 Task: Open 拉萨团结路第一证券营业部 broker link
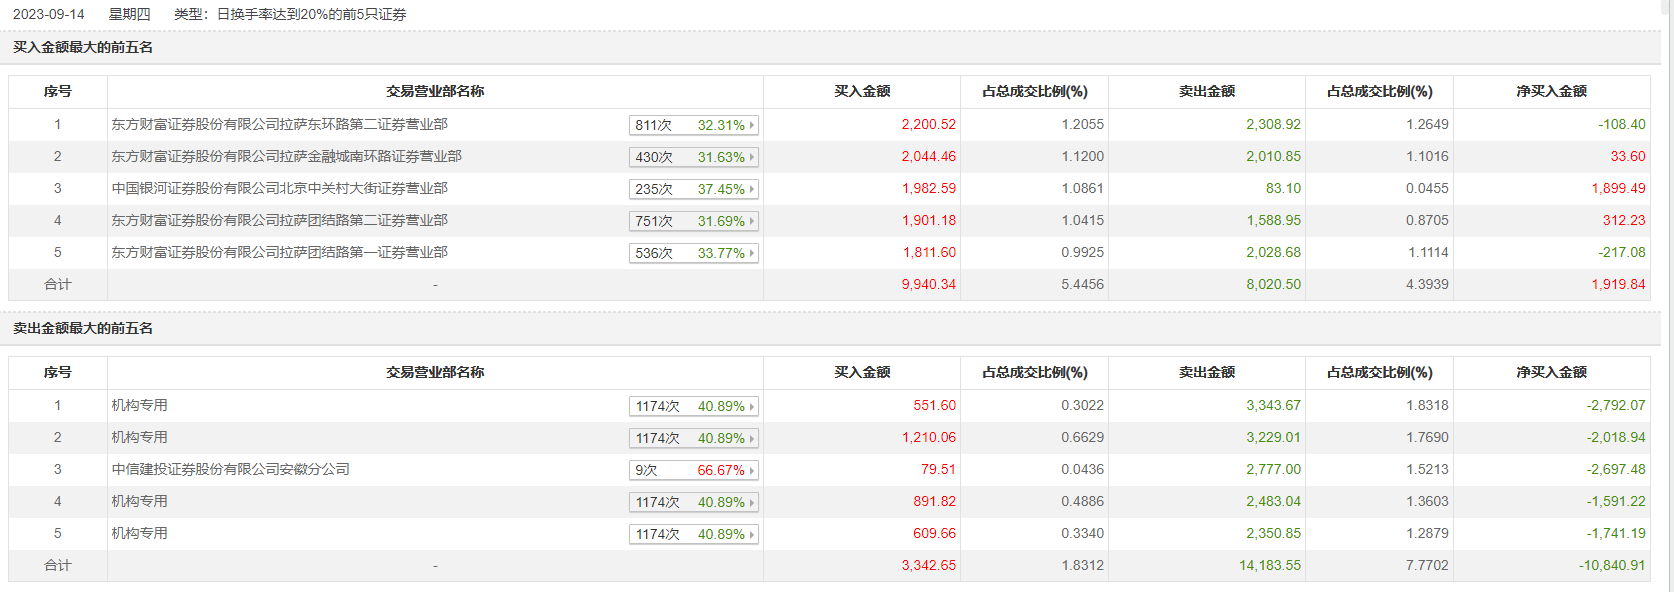click(279, 253)
